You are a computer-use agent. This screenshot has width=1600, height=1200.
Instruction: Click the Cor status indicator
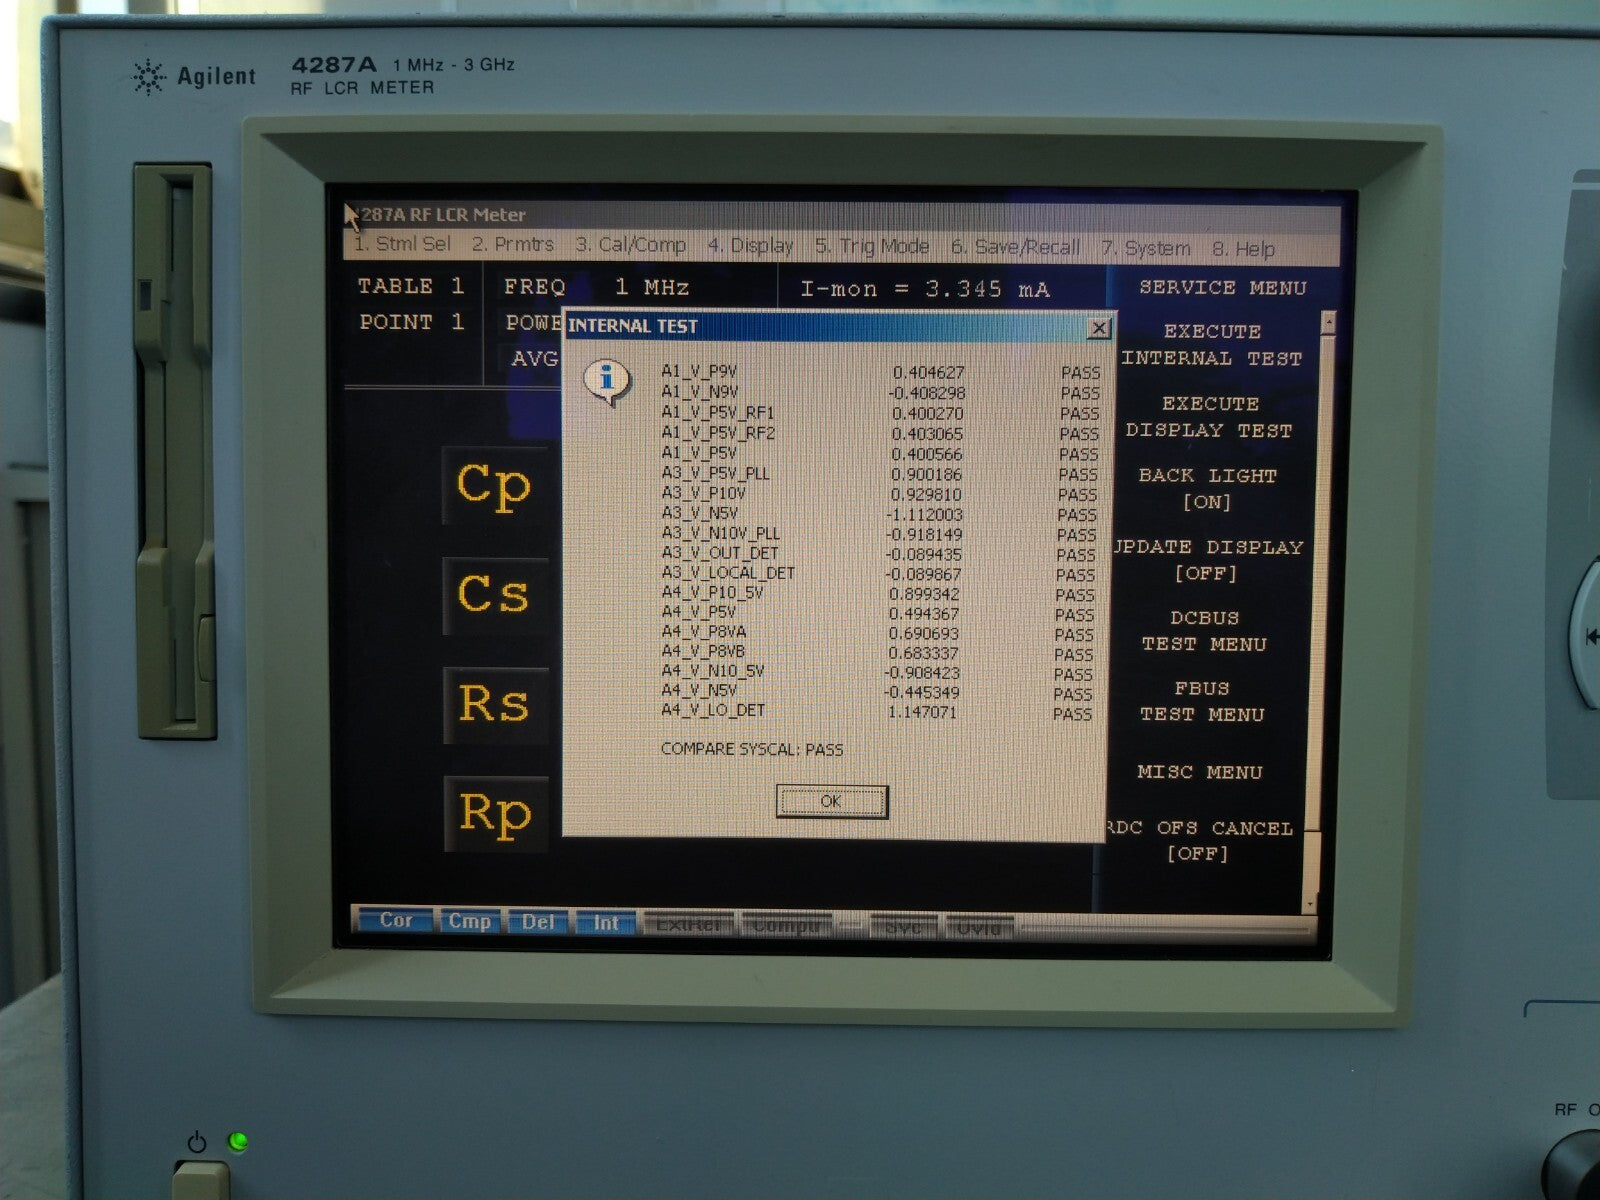click(395, 920)
